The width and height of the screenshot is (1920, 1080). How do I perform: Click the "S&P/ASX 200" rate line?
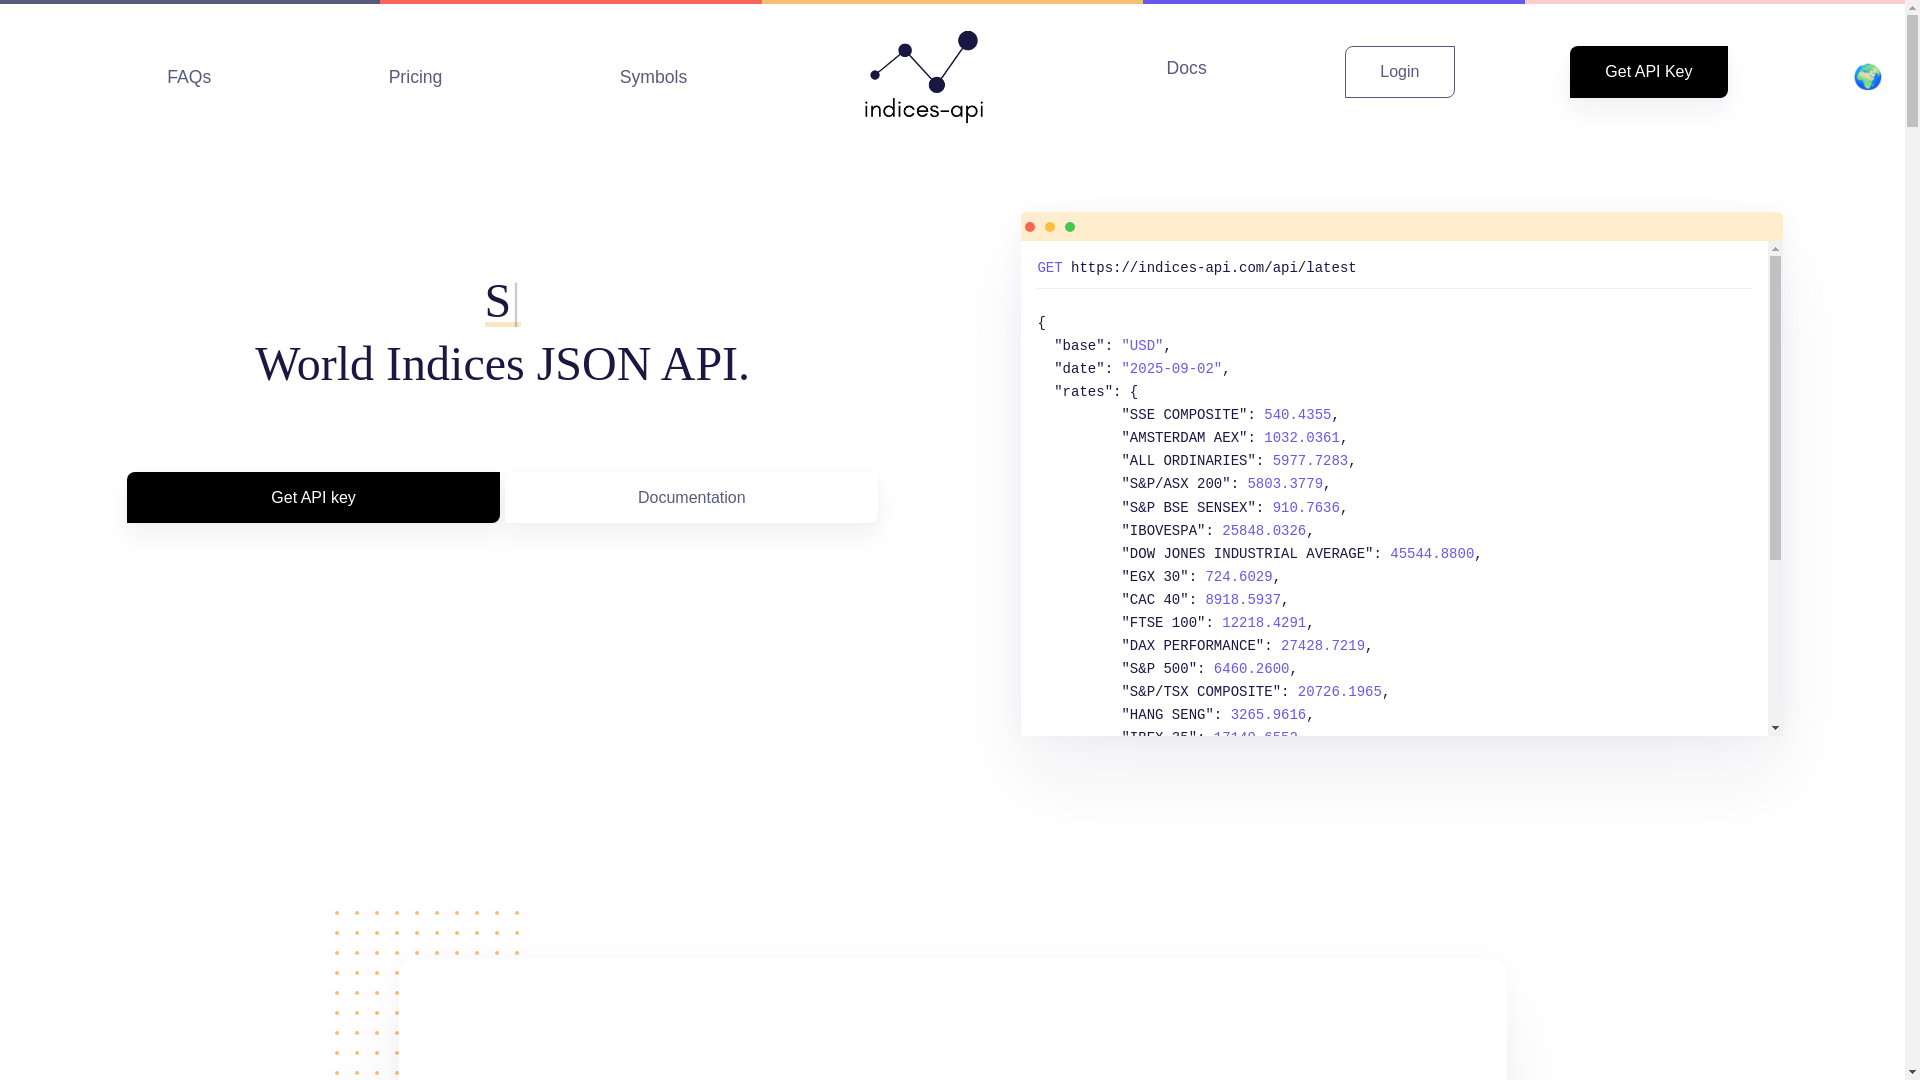coord(1226,484)
